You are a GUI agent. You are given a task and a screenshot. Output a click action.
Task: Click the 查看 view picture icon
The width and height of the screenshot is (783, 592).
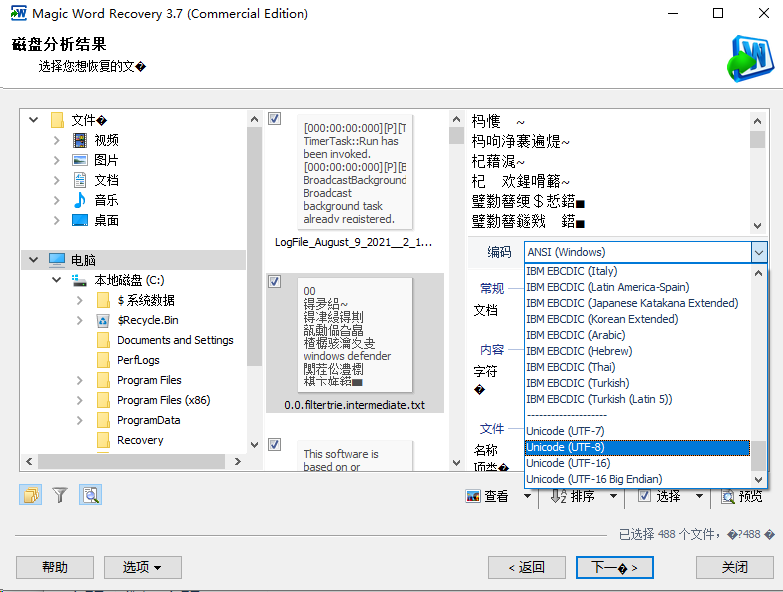point(473,496)
